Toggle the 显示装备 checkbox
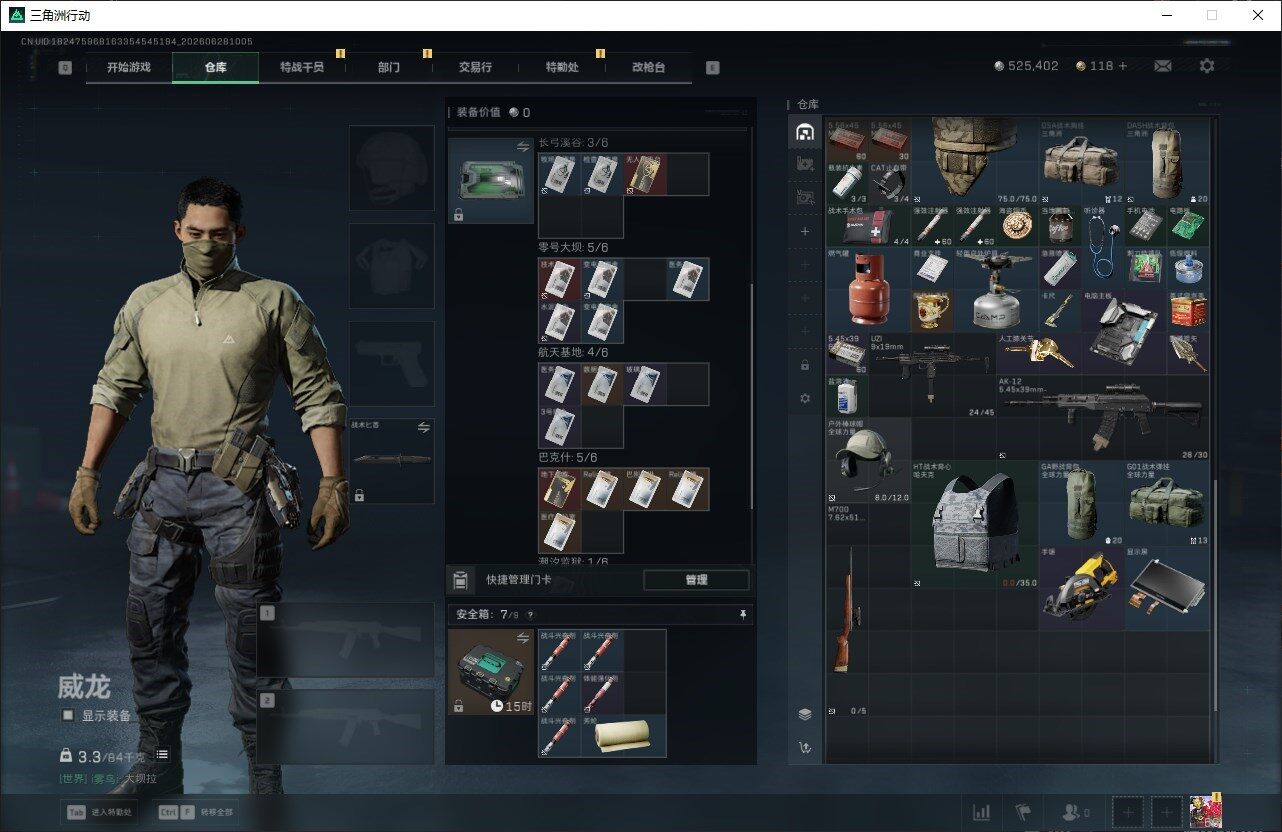Screen dimensions: 1282x832 tap(68, 715)
